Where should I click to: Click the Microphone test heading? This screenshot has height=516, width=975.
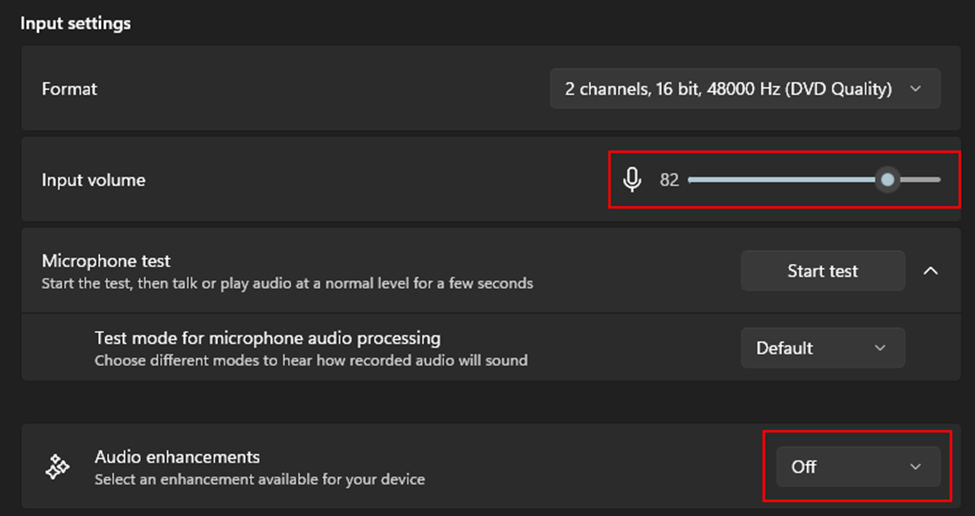[x=106, y=261]
